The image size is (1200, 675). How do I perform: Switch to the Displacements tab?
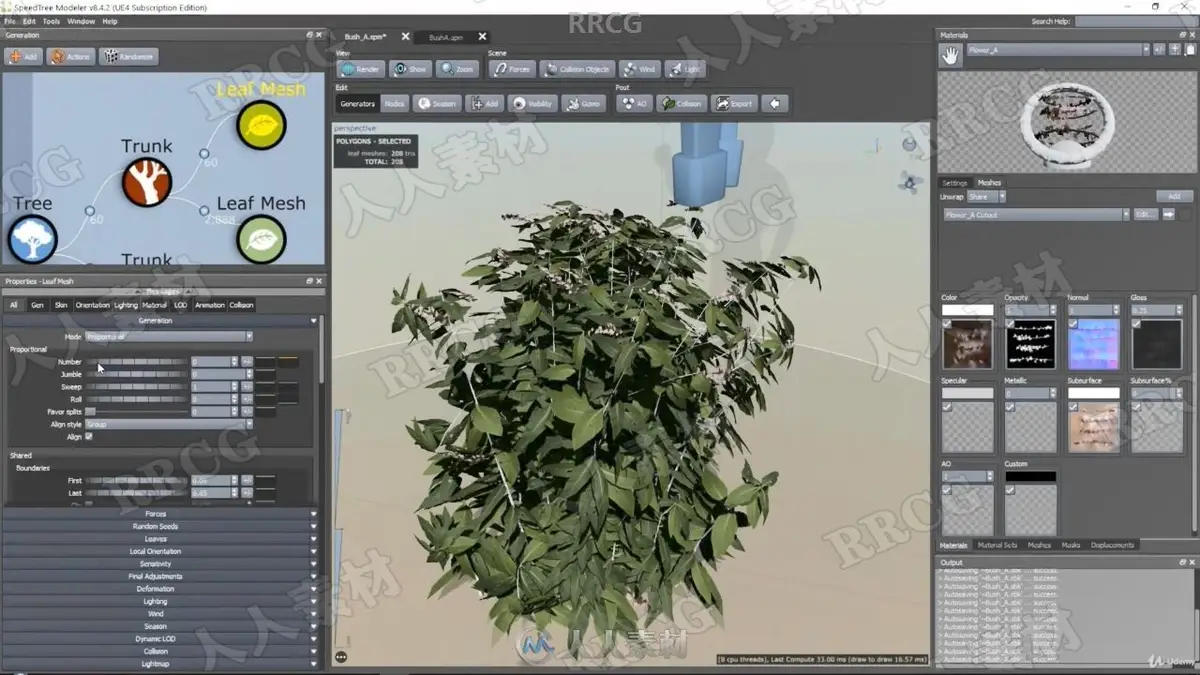pos(1112,545)
